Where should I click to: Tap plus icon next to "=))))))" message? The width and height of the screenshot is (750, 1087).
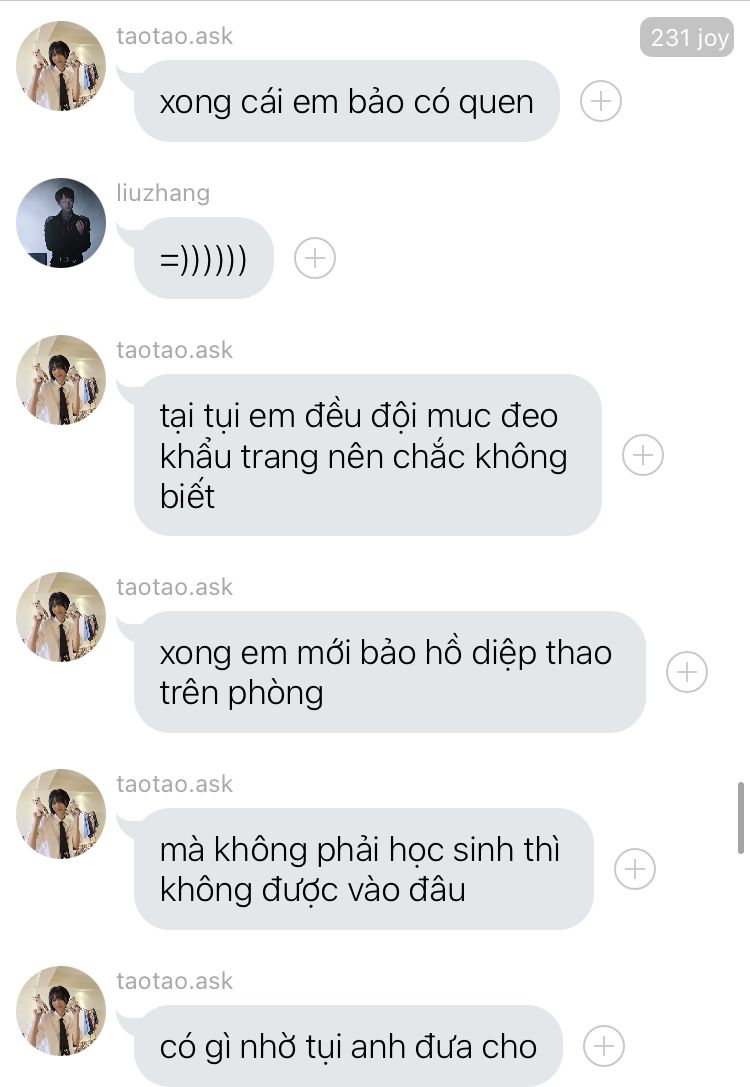[315, 259]
